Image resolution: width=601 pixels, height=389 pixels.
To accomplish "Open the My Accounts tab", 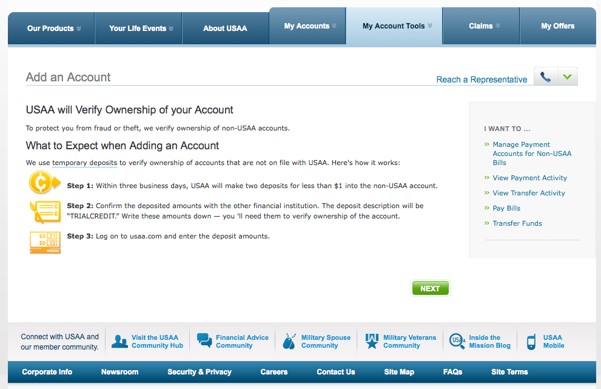I will [x=308, y=26].
